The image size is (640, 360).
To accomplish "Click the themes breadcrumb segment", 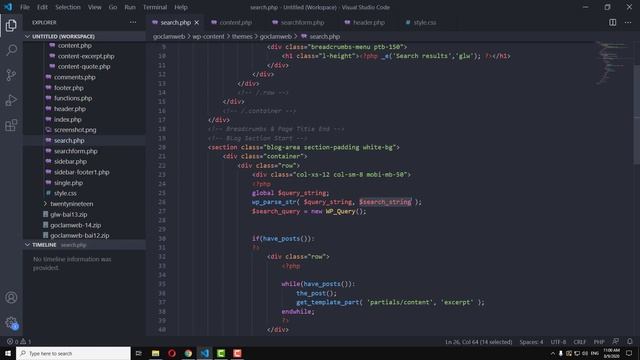I will click(x=242, y=36).
